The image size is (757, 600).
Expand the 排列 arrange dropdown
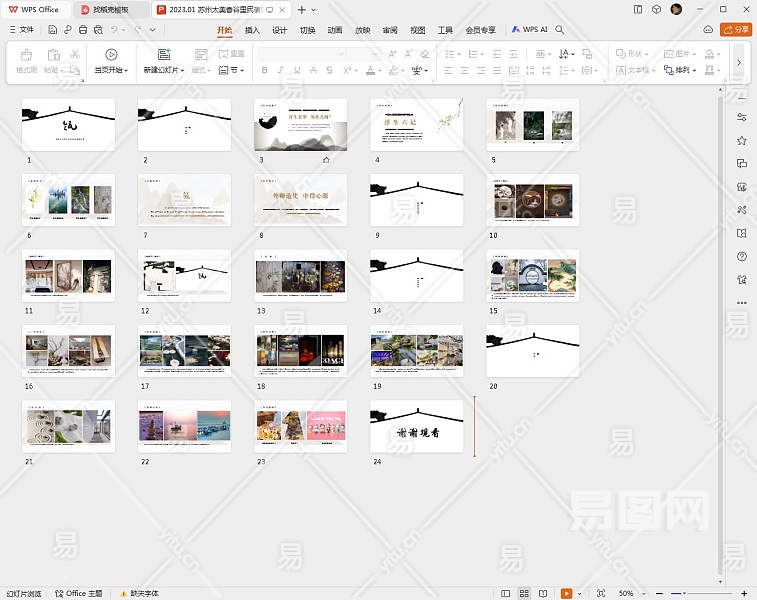686,70
